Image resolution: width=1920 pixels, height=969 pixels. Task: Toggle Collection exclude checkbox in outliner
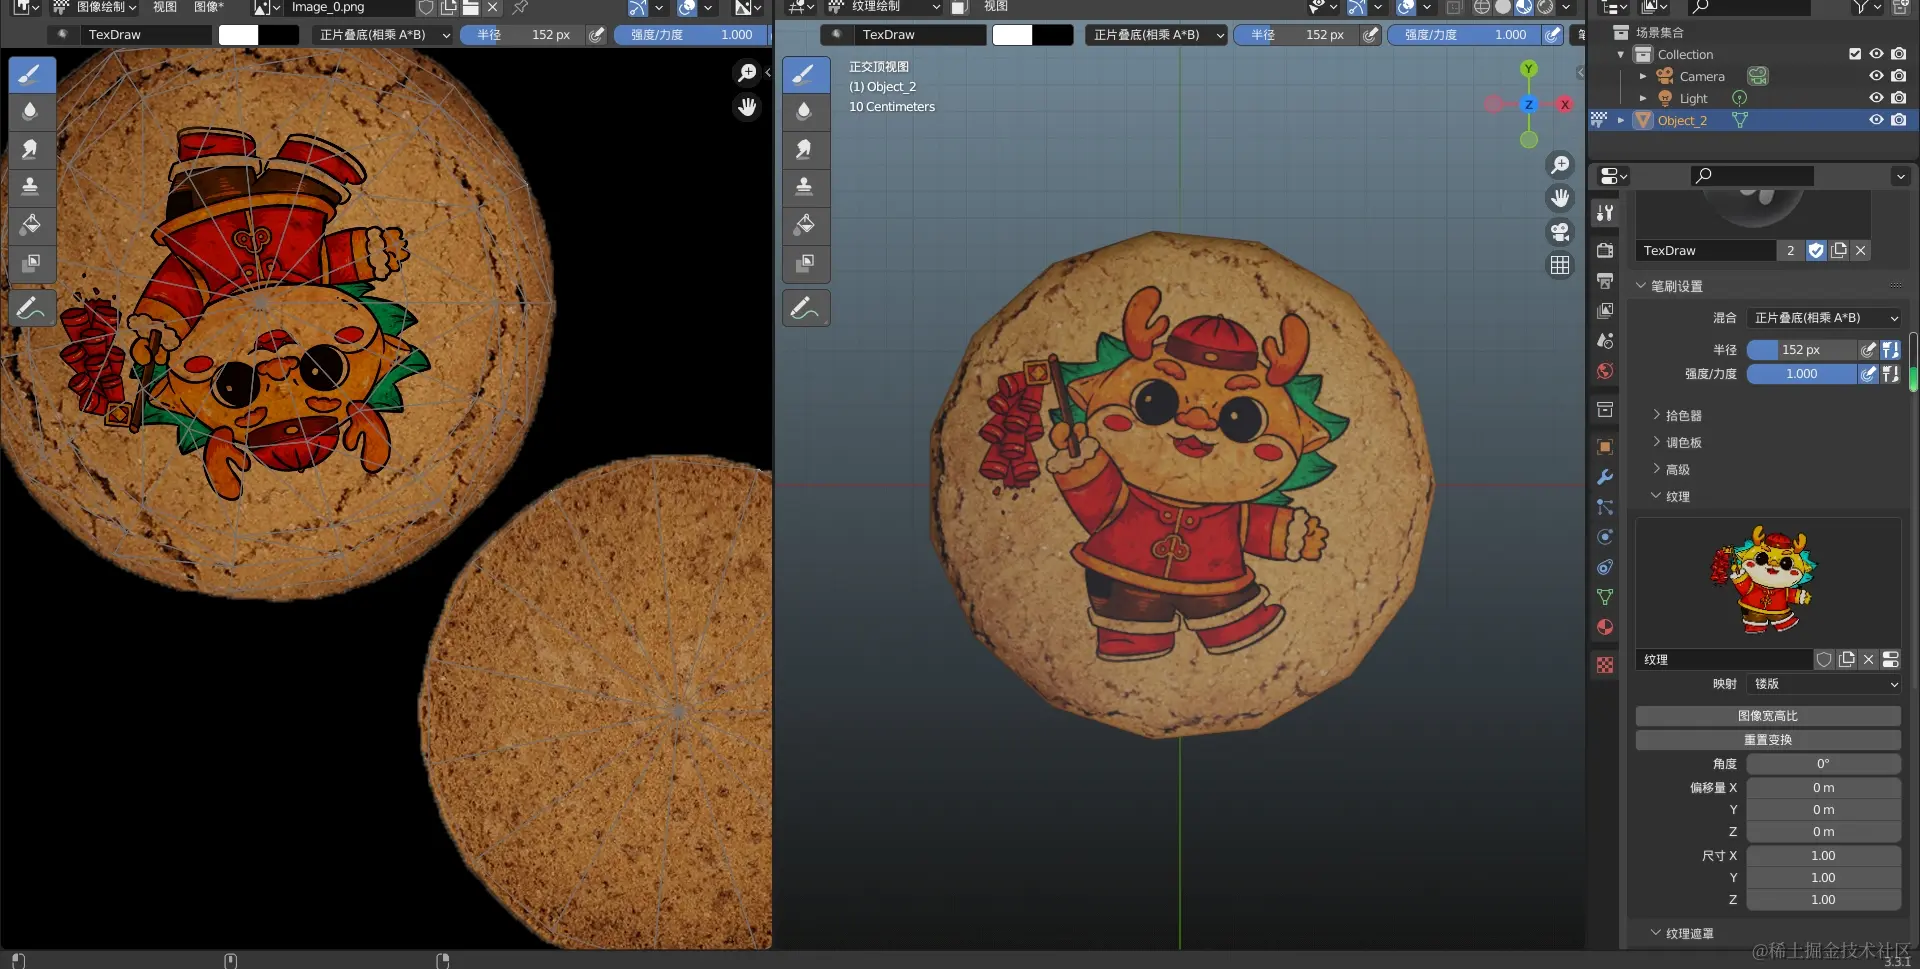[x=1855, y=54]
